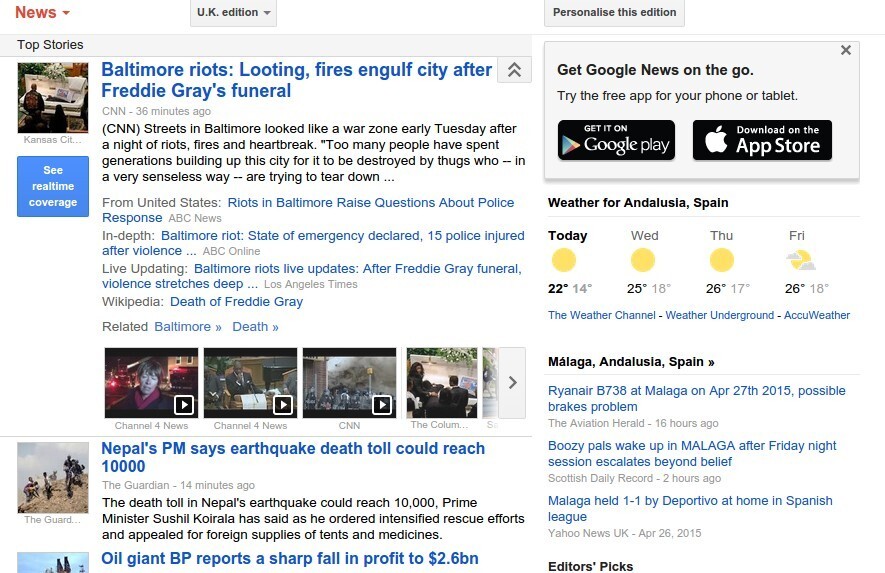Viewport: 885px width, 573px height.
Task: Open AccuWeather link
Action: (817, 316)
